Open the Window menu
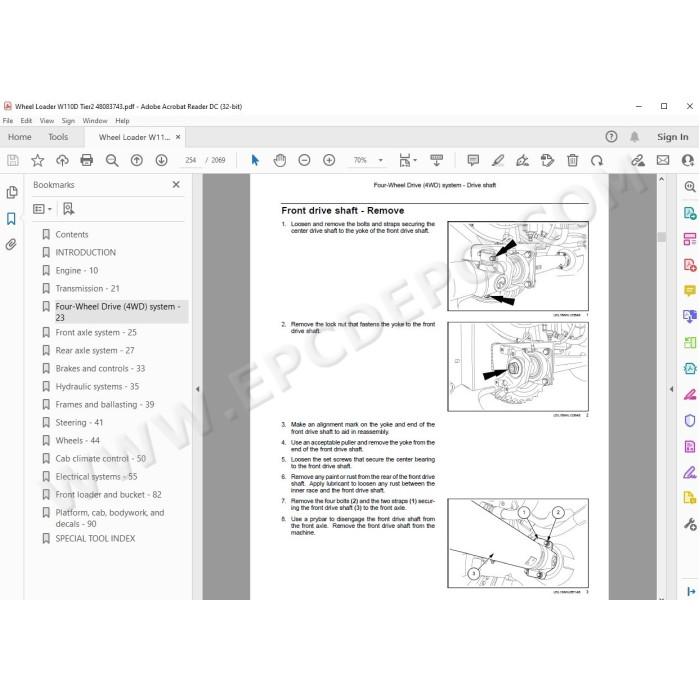Screen dimensions: 700x700 (95, 121)
